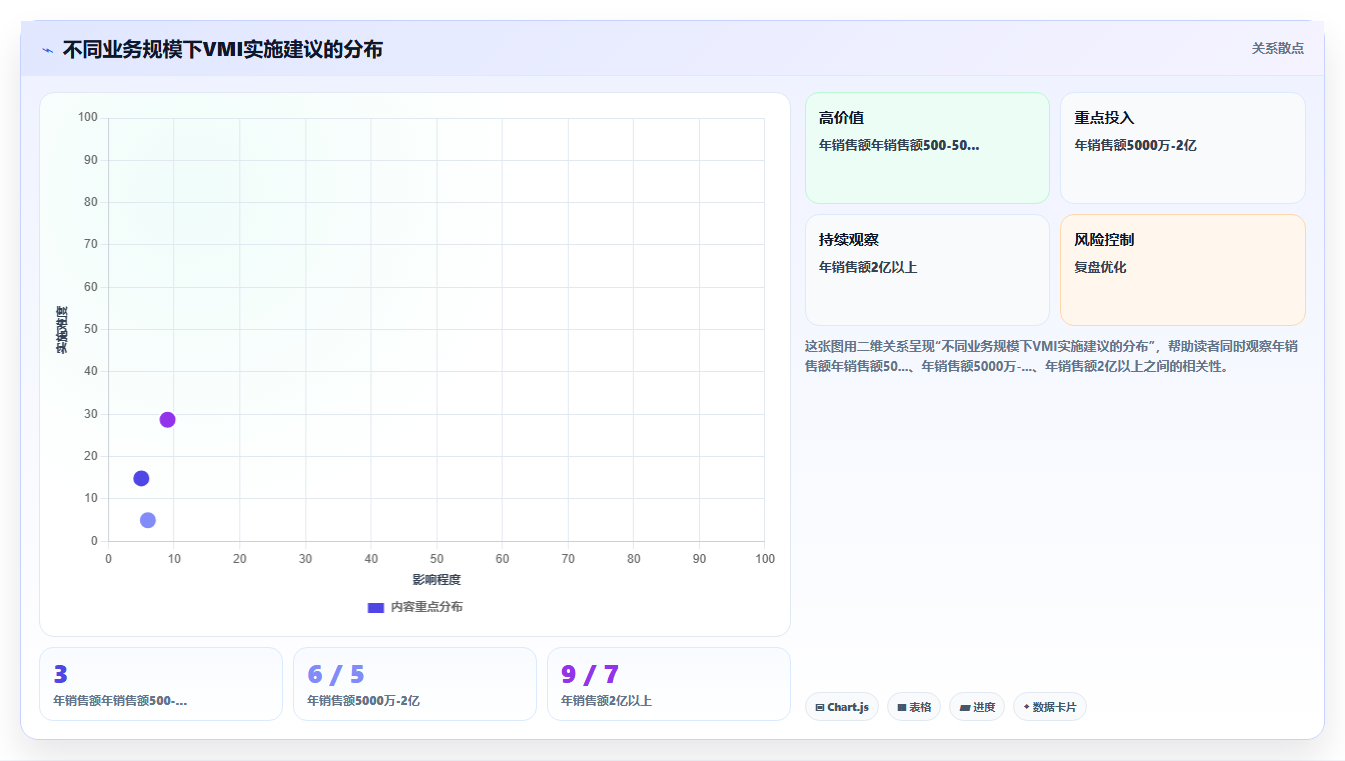
Task: Click the y-axis tick label 100
Action: tap(88, 118)
